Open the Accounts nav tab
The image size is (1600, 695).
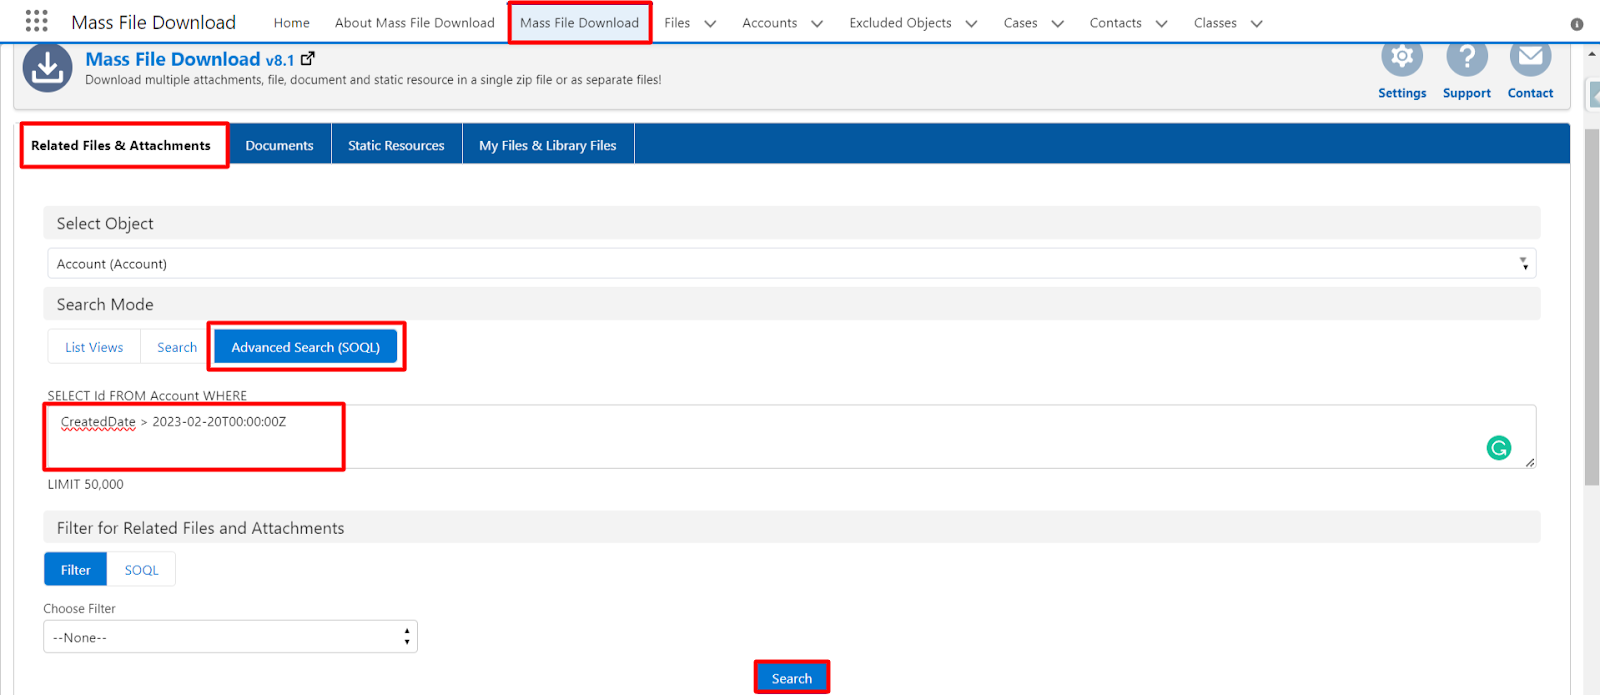[x=769, y=23]
